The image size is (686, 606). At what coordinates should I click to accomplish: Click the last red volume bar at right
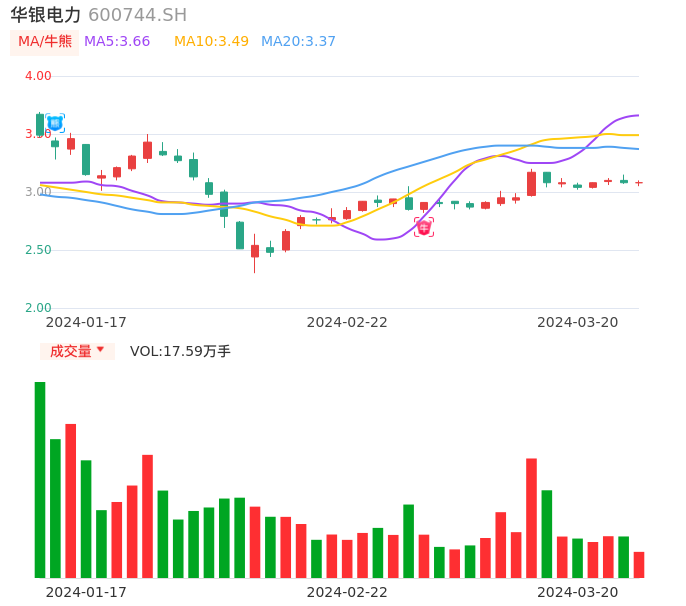(x=639, y=565)
